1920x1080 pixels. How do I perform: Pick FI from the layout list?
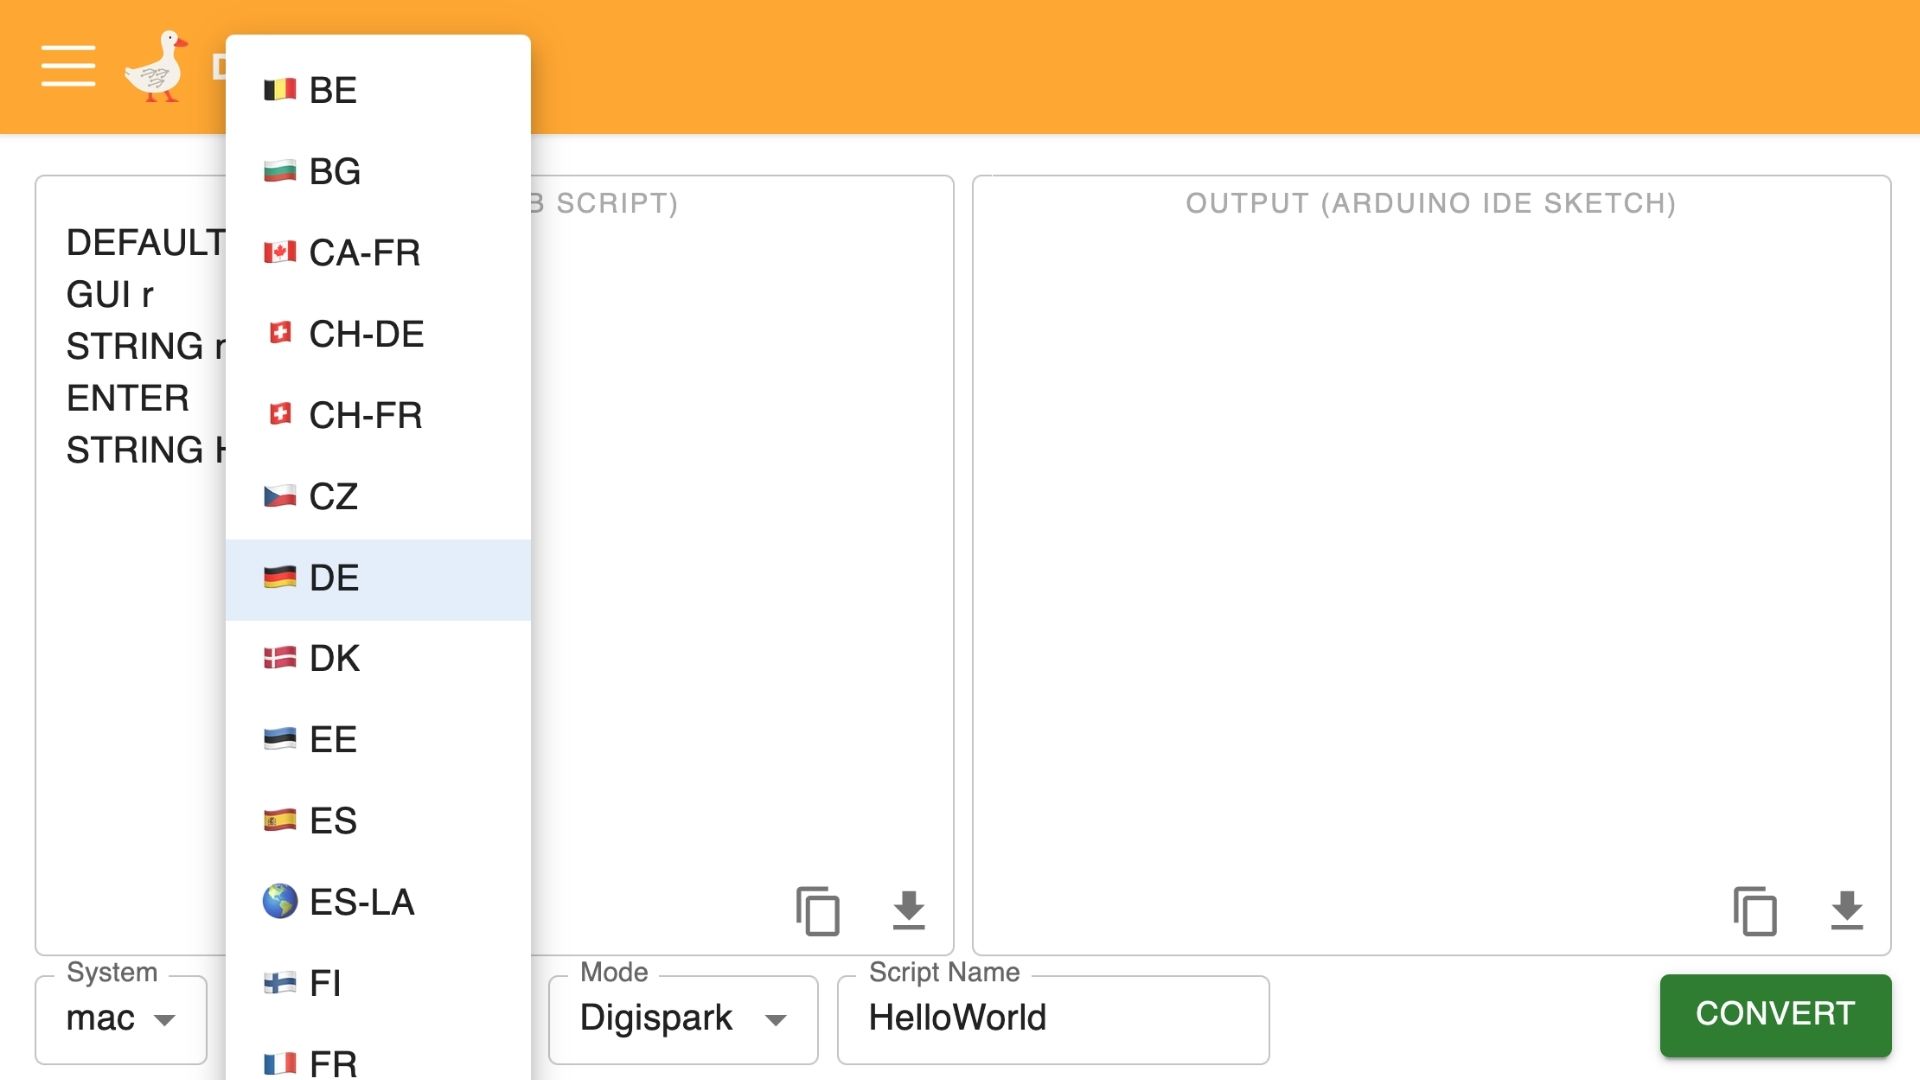tap(378, 984)
